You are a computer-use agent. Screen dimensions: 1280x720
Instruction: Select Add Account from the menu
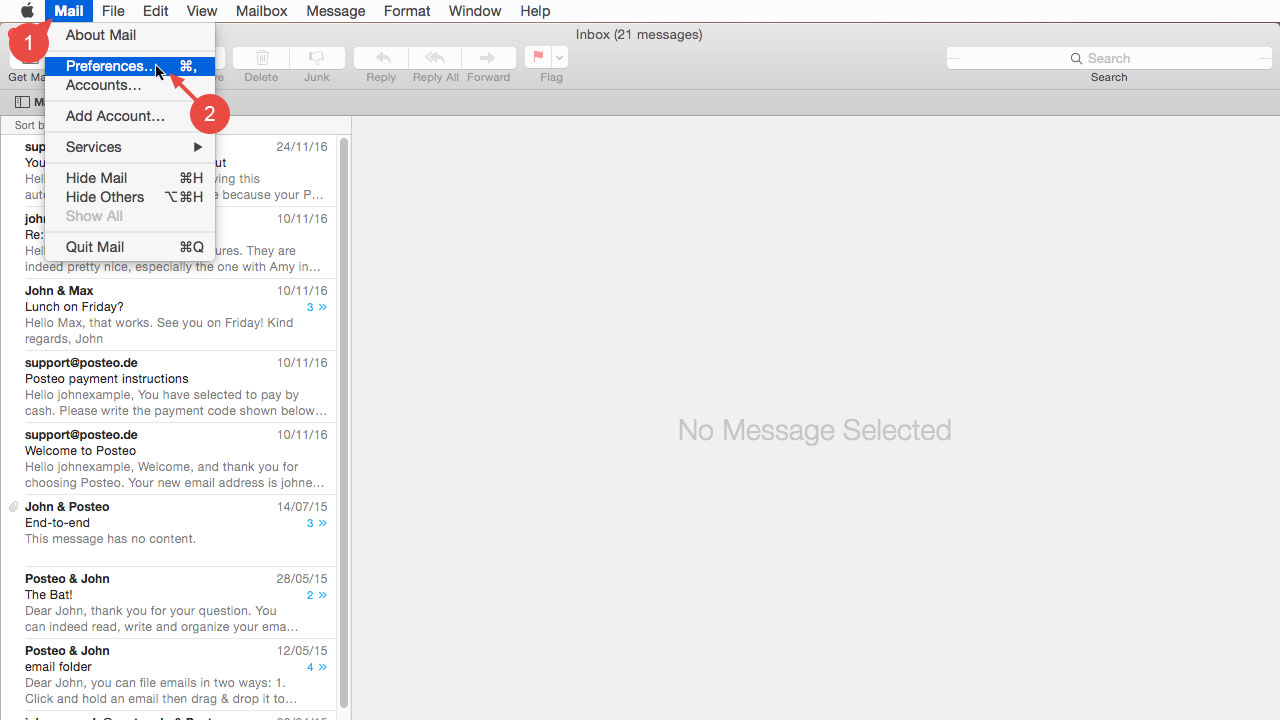(x=113, y=115)
